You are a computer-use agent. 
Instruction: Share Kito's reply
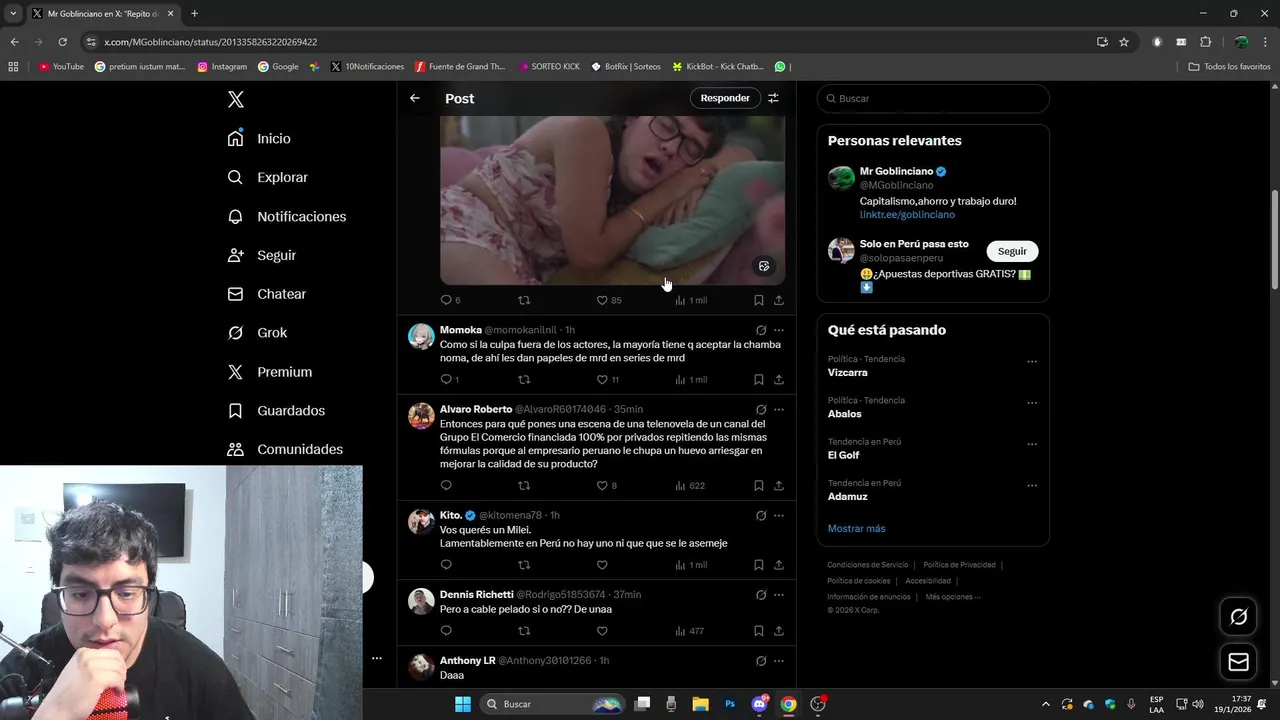pos(779,565)
